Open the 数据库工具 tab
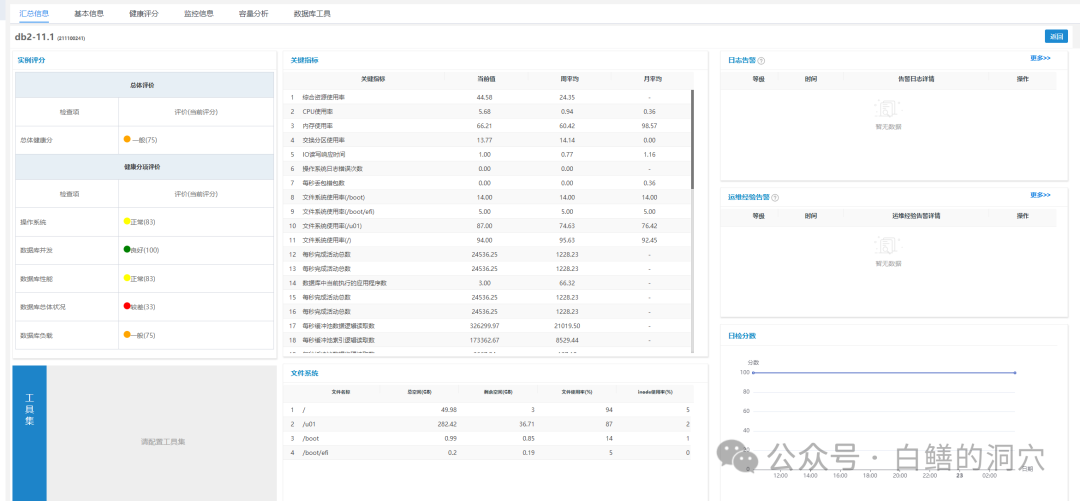Viewport: 1080px width, 501px height. [311, 13]
